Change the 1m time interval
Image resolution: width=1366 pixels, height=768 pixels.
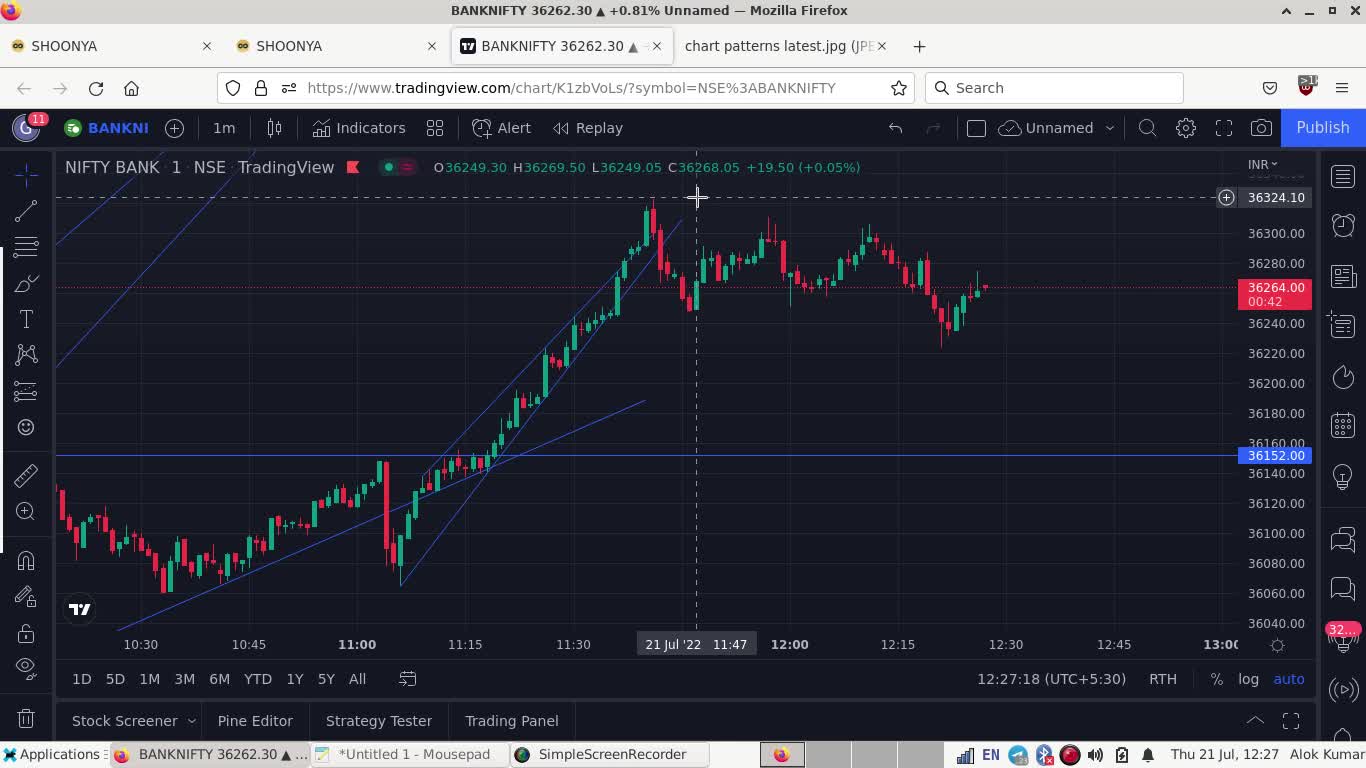point(224,128)
